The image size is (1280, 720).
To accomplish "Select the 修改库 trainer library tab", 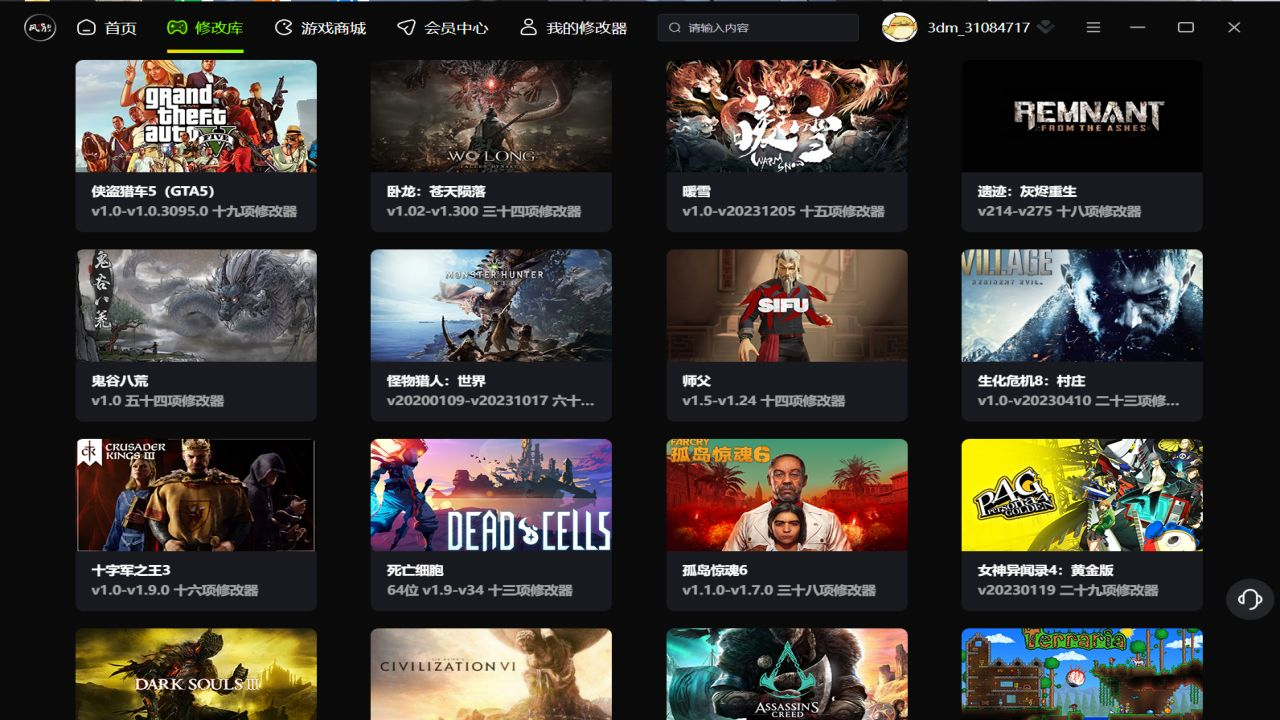I will [205, 28].
